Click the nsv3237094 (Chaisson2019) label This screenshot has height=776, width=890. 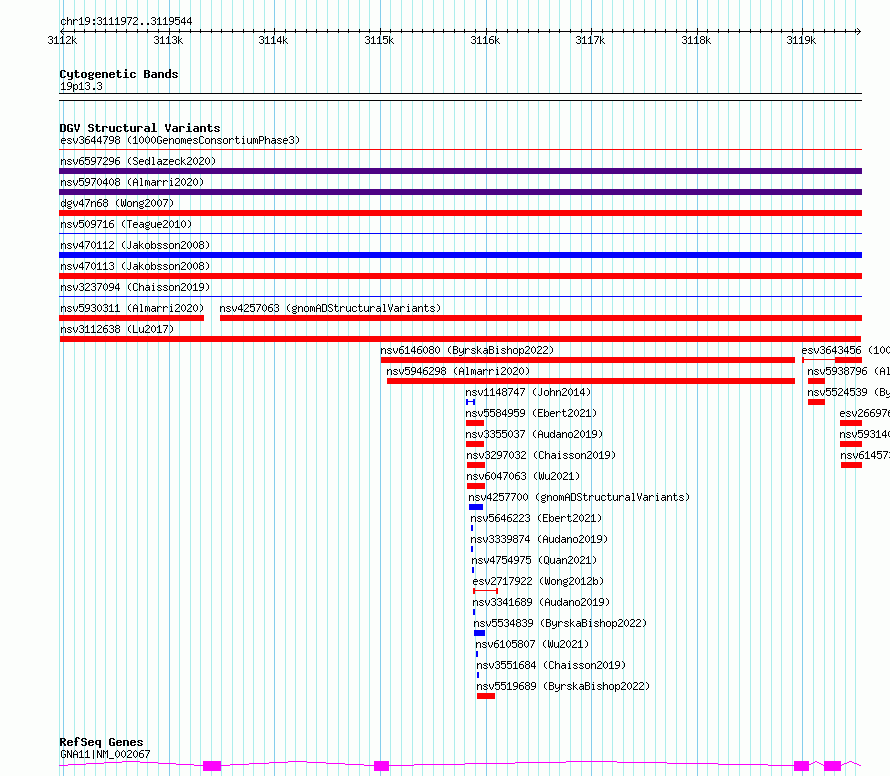135,287
